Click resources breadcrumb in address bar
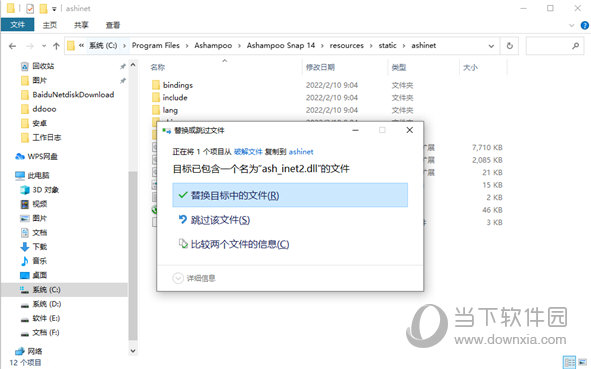 pos(346,45)
